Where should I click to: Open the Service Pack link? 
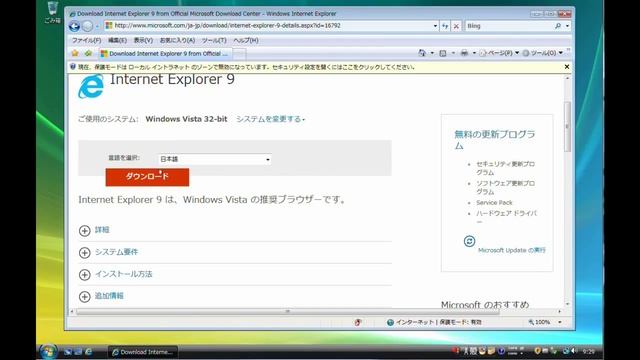pyautogui.click(x=494, y=202)
